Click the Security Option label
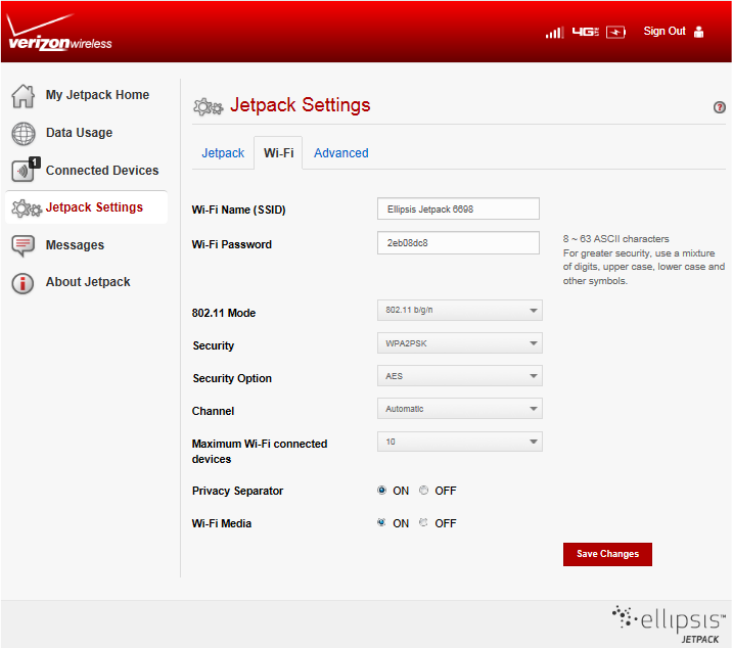 (x=232, y=378)
